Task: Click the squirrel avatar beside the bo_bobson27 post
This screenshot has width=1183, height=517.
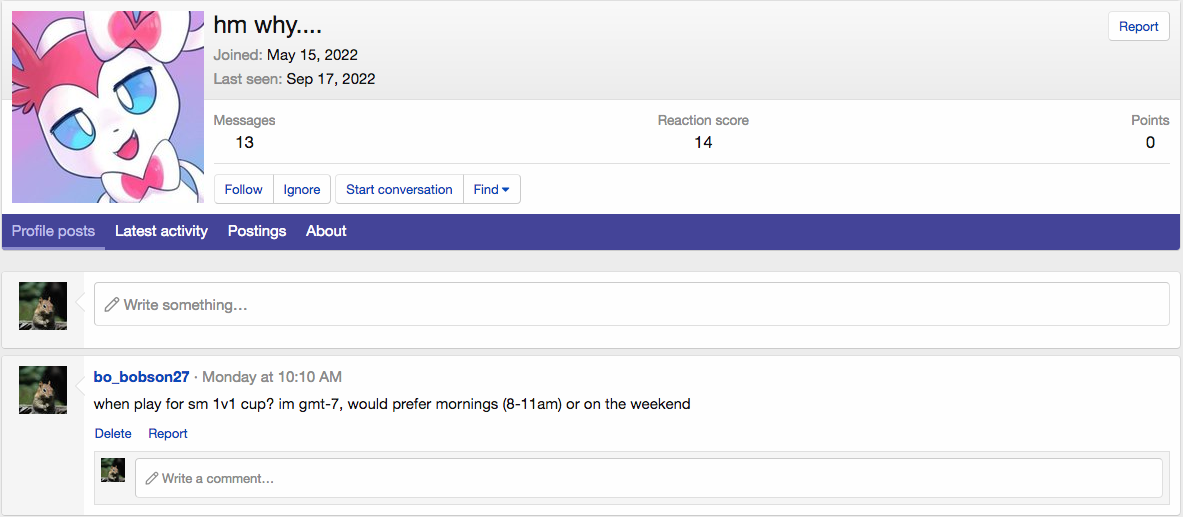Action: (43, 390)
